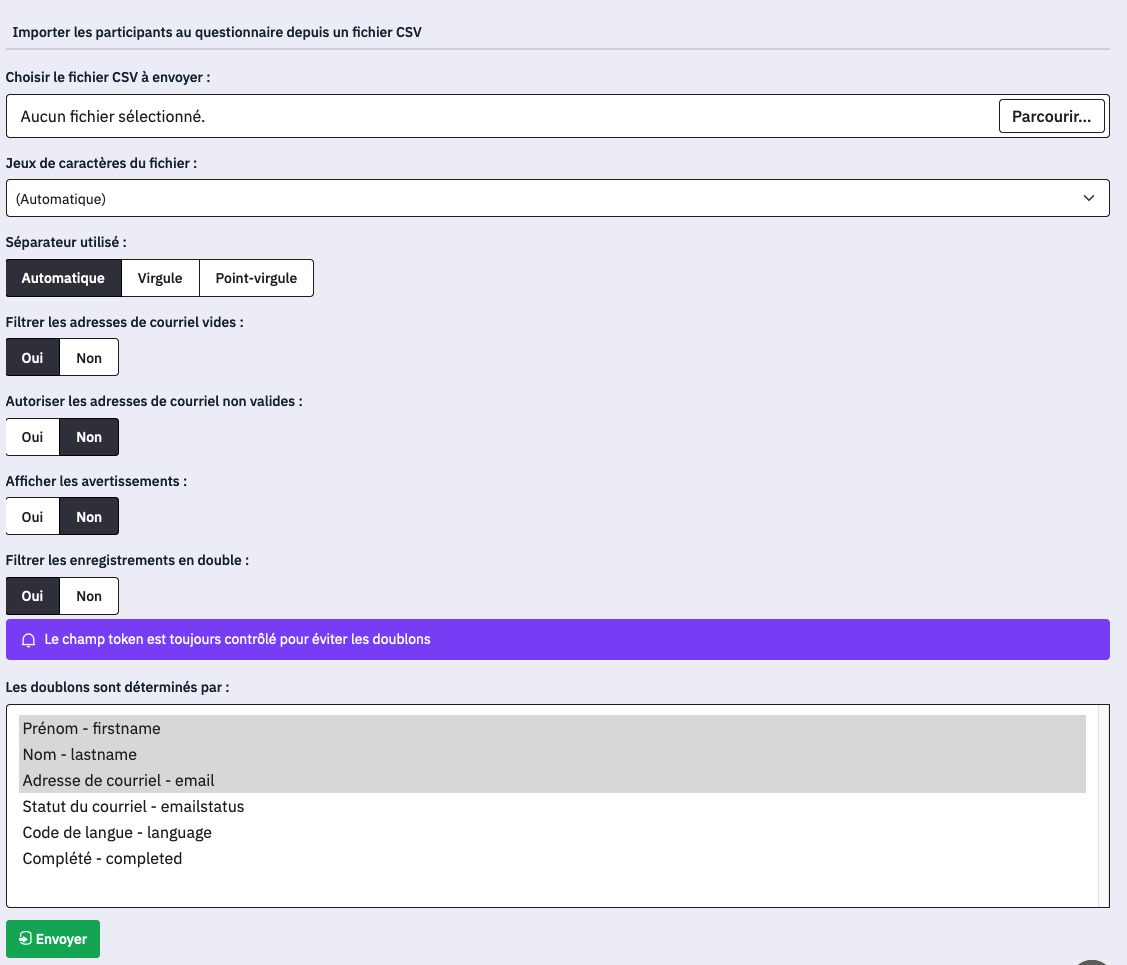Click the green Envoyer submit button
Screen dimensions: 1127x965
[53, 939]
